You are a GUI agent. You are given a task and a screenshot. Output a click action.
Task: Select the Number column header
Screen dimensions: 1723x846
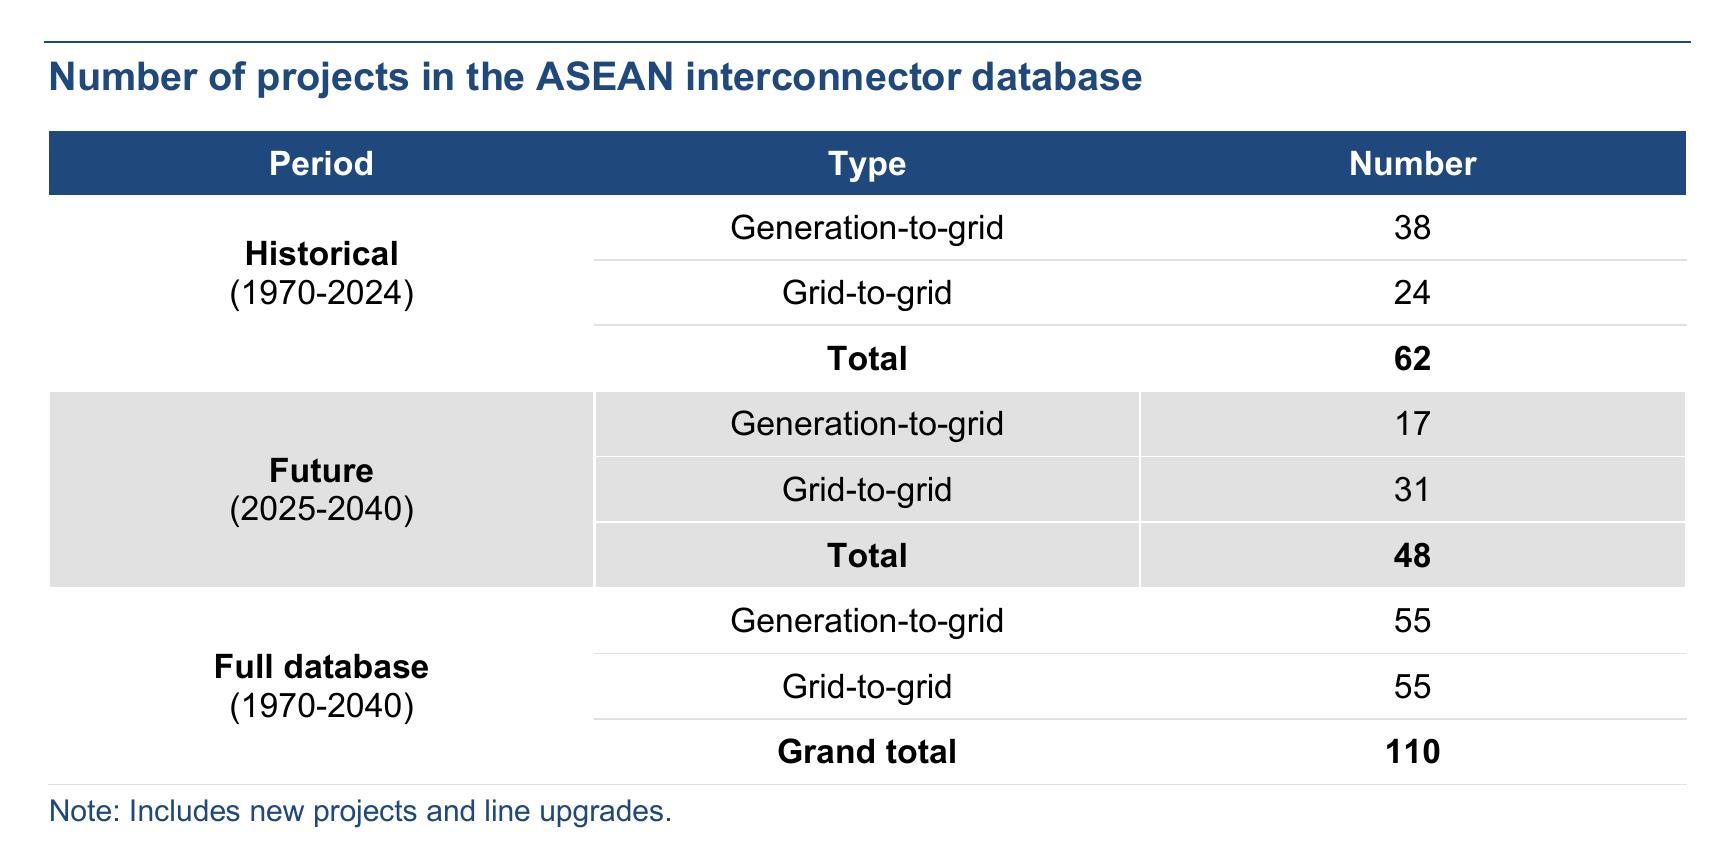(1412, 163)
